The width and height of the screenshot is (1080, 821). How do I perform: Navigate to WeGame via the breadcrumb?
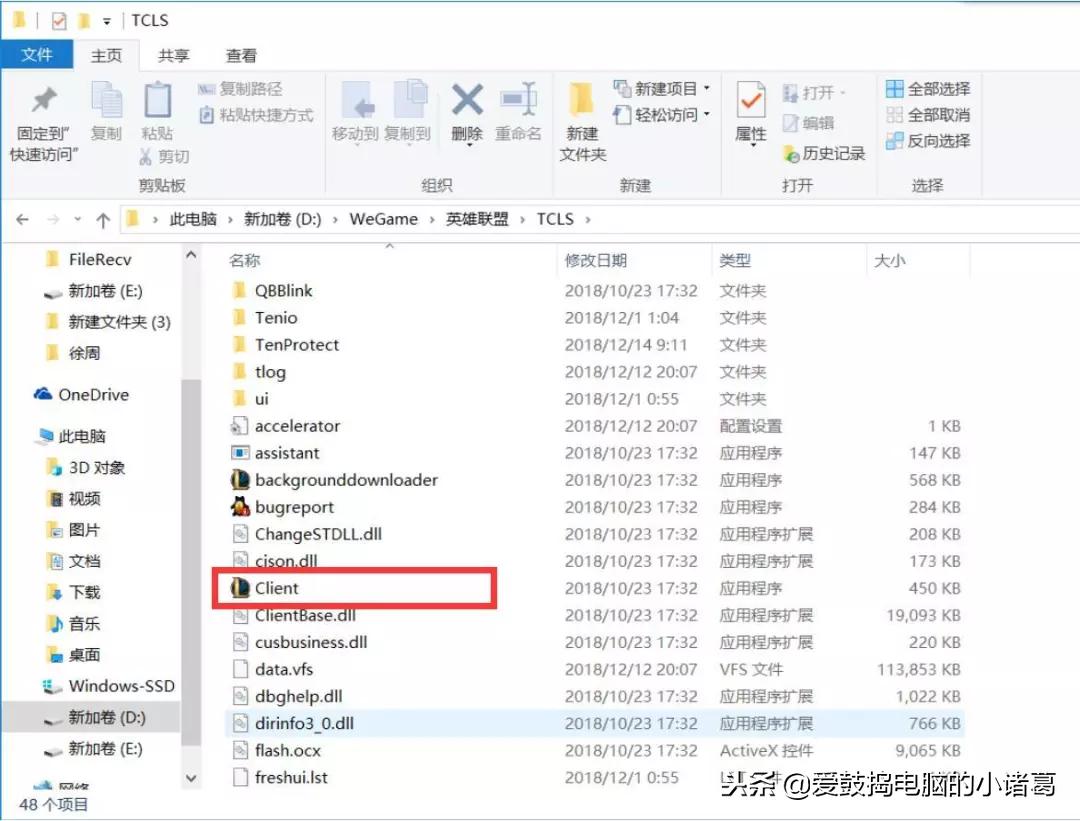[x=383, y=219]
